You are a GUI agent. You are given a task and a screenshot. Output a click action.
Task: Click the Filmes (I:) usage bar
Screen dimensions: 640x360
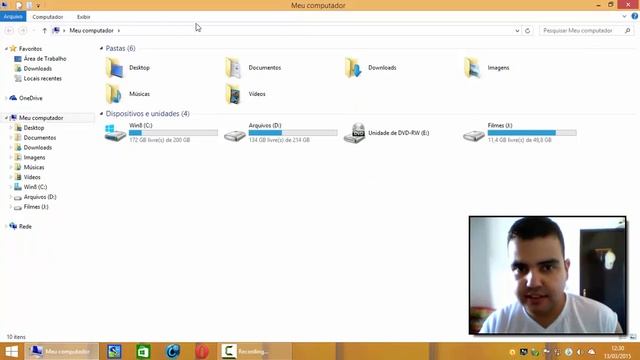[532, 133]
